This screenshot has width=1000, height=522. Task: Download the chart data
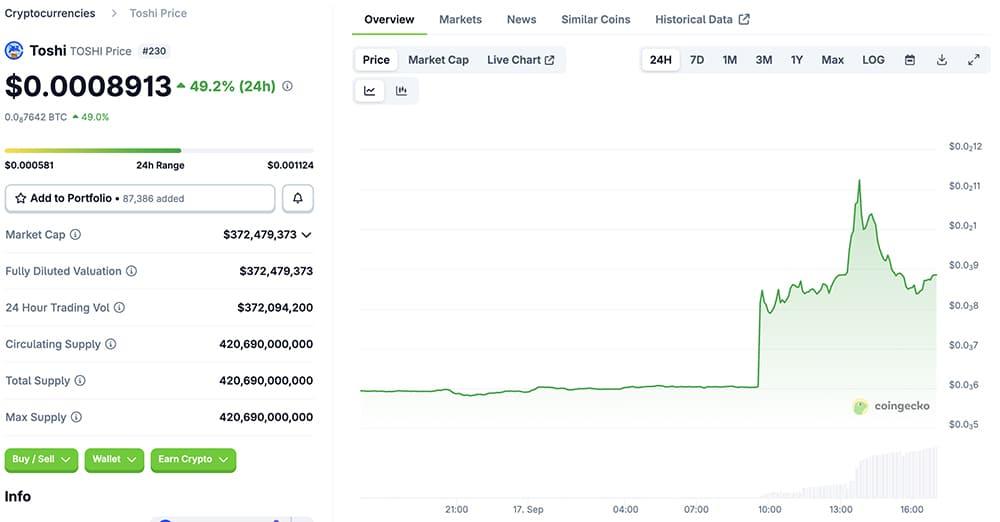point(941,60)
